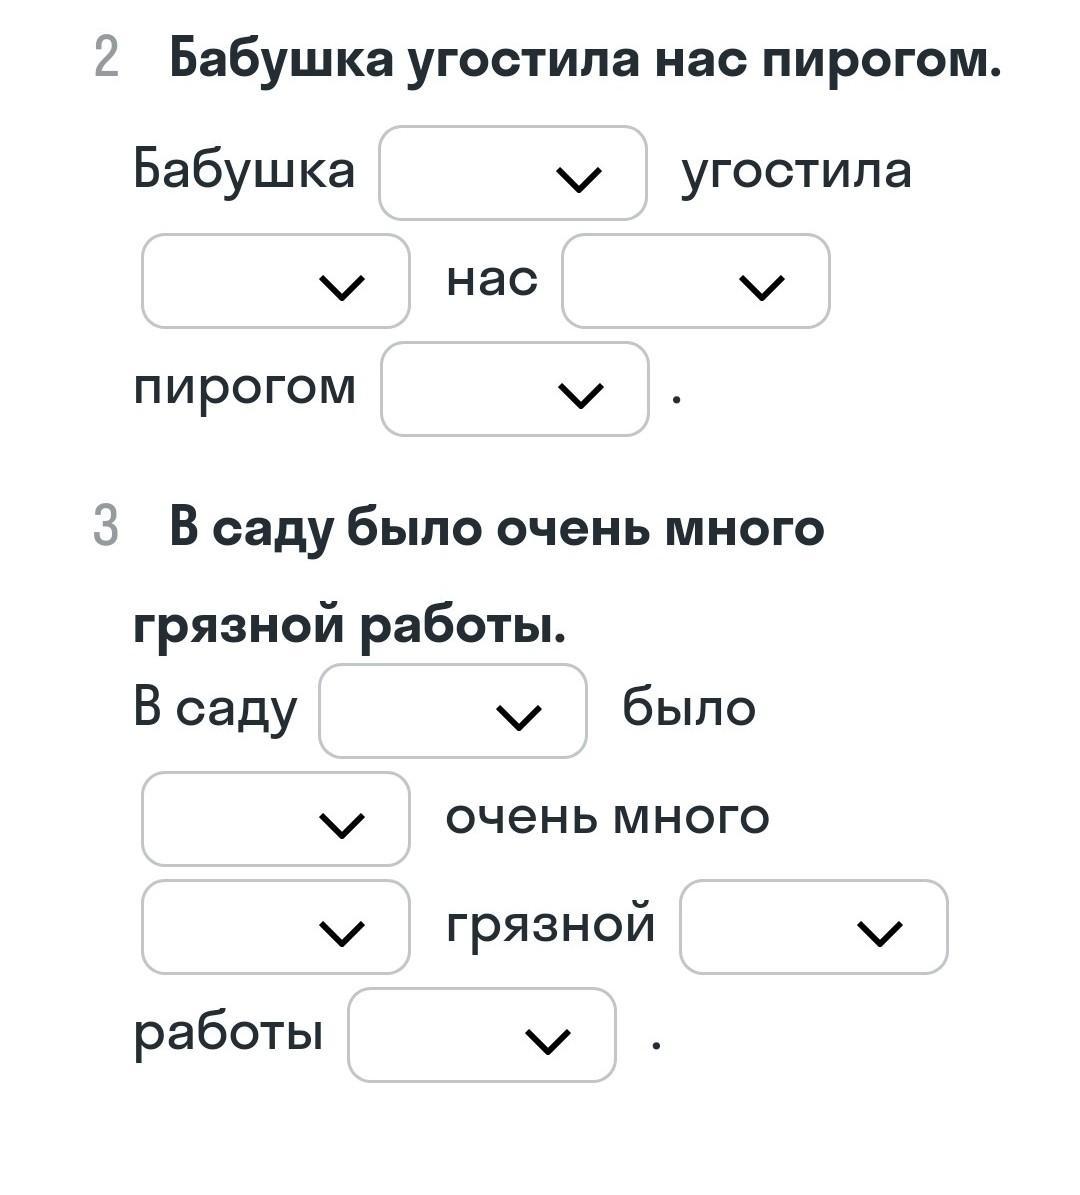Click the question number 3
The image size is (1080, 1195).
[106, 527]
